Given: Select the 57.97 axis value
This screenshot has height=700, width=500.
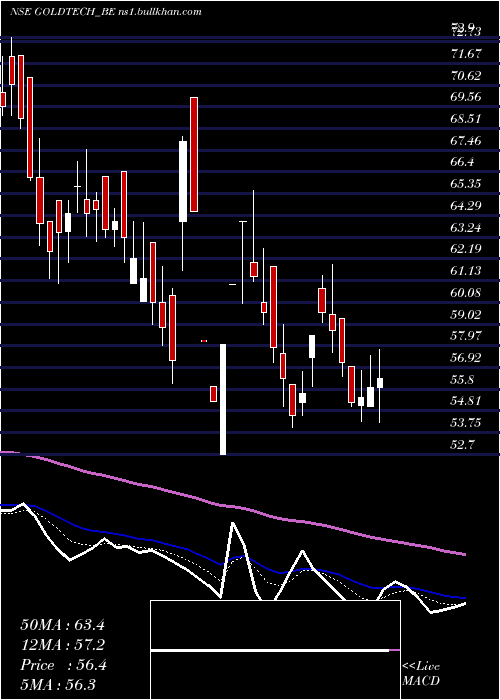Looking at the screenshot, I should click(x=466, y=336).
